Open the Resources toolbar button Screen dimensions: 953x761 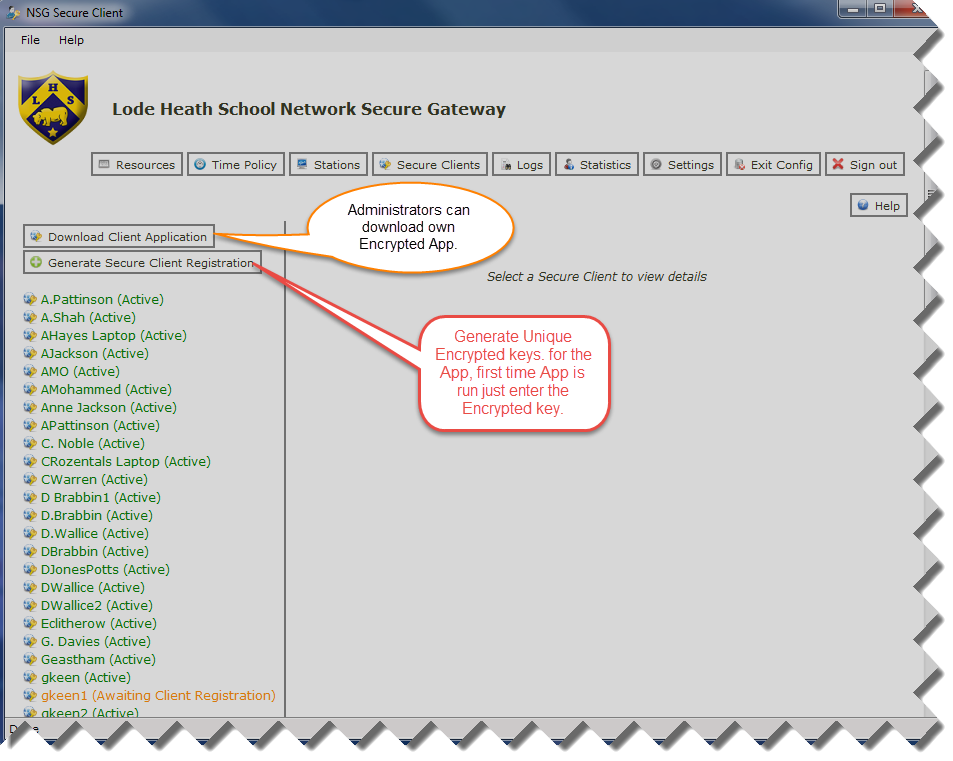pyautogui.click(x=136, y=165)
